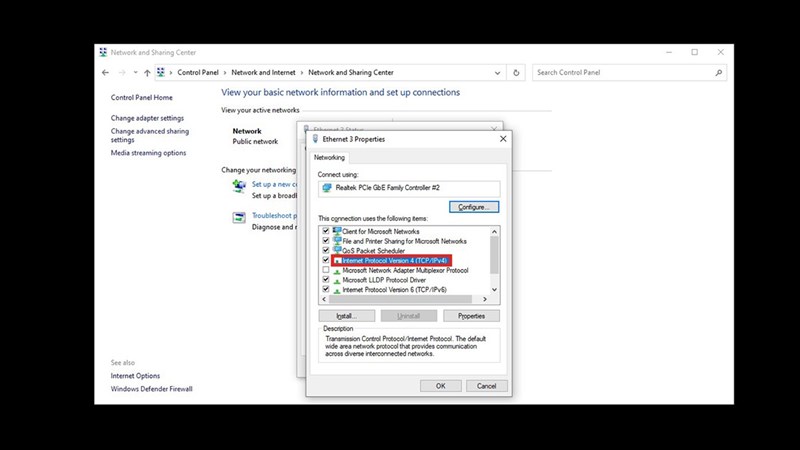
Task: Toggle Internet Protocol Version 6 checkbox
Action: pos(326,289)
